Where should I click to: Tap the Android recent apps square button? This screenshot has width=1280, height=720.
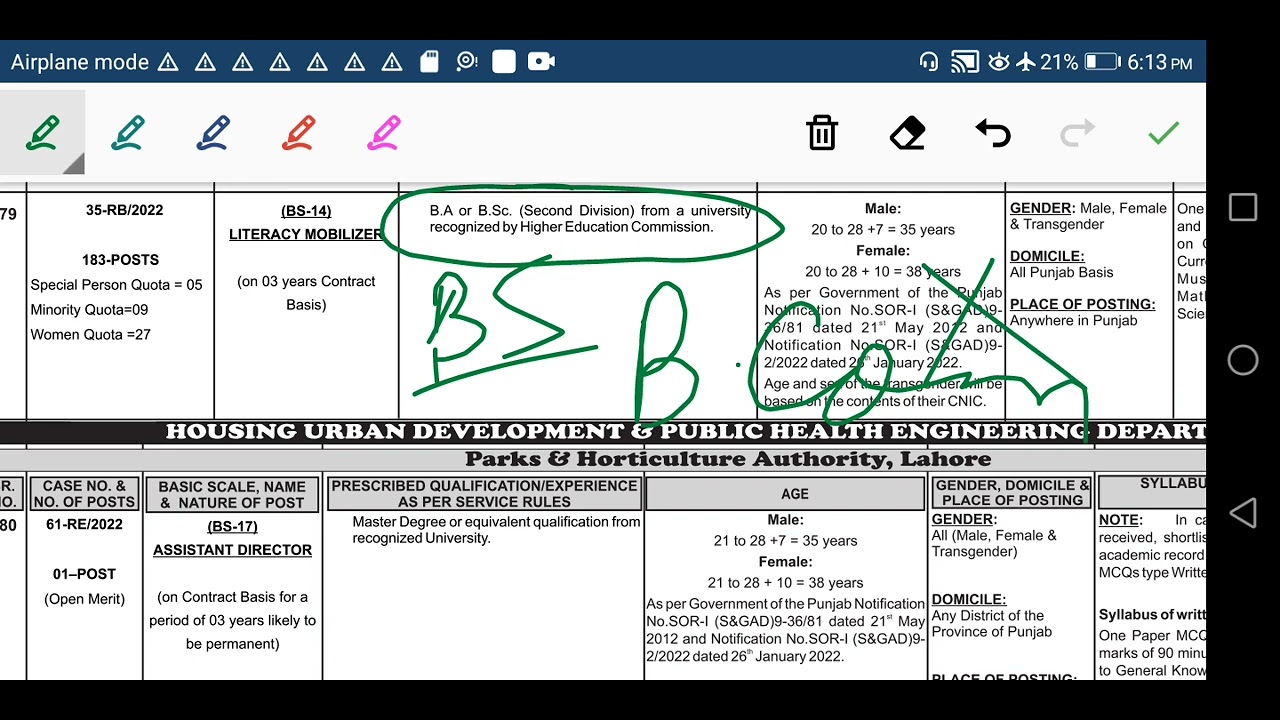pyautogui.click(x=1243, y=207)
